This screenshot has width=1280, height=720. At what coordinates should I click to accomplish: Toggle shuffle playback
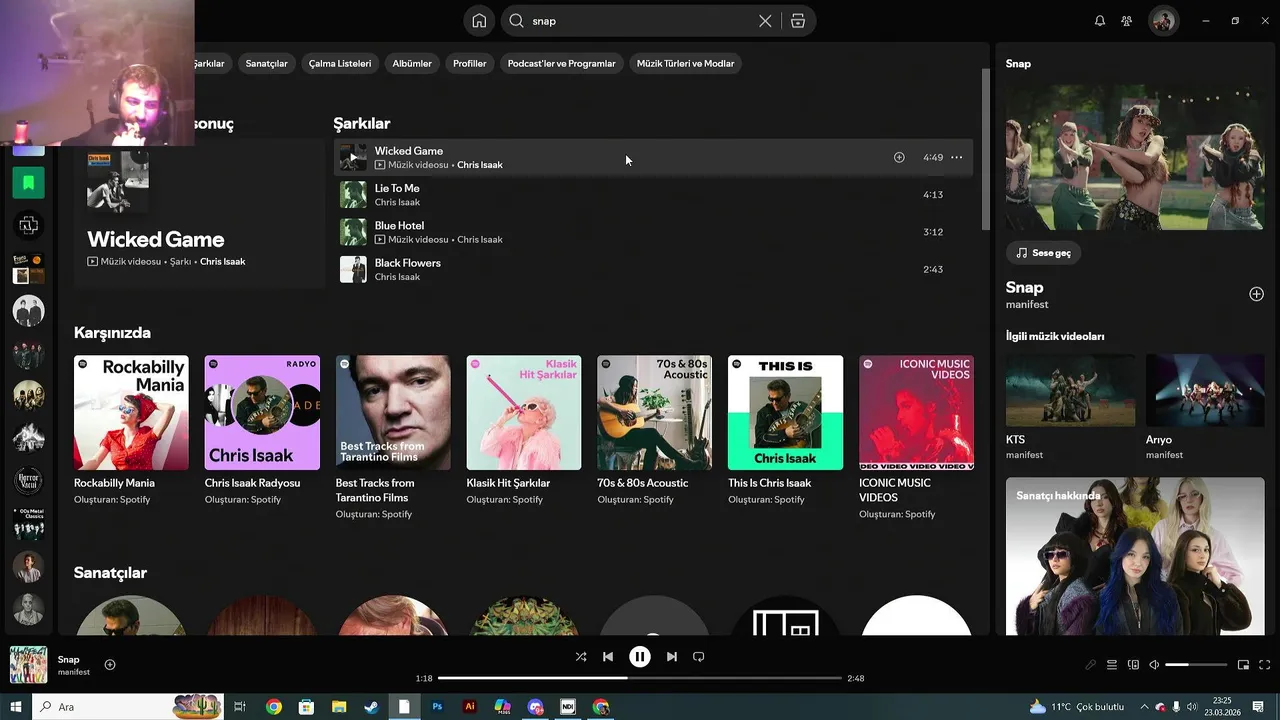581,657
